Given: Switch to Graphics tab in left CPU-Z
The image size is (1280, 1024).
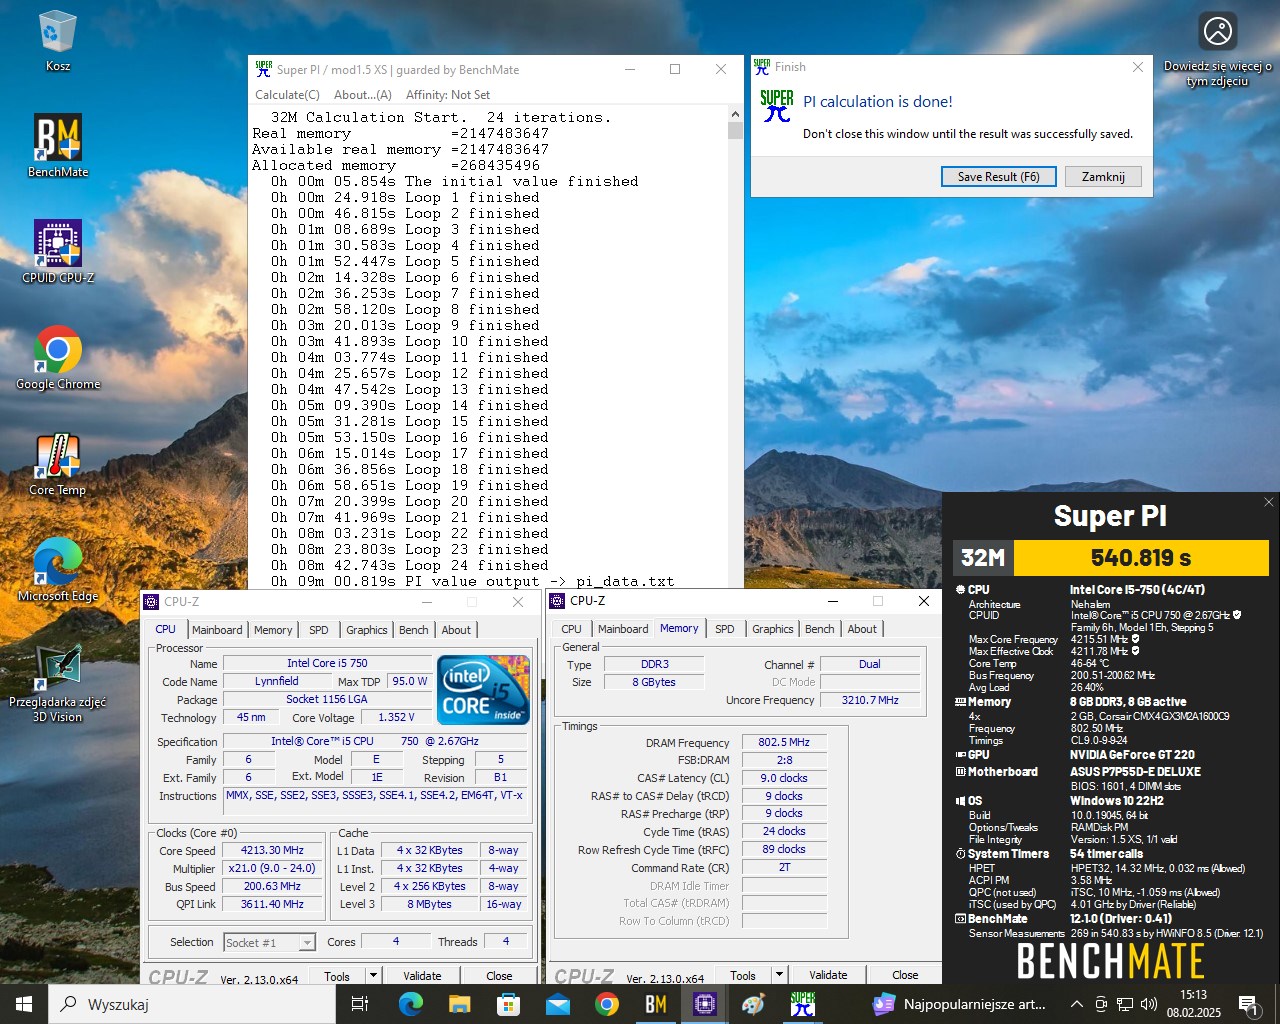Looking at the screenshot, I should [367, 630].
